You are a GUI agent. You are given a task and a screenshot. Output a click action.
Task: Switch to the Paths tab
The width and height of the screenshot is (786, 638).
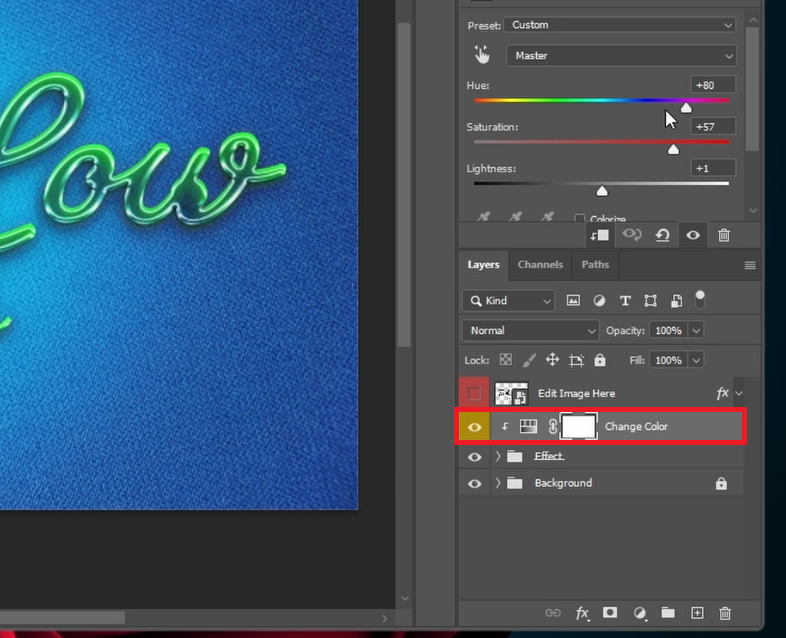tap(595, 265)
